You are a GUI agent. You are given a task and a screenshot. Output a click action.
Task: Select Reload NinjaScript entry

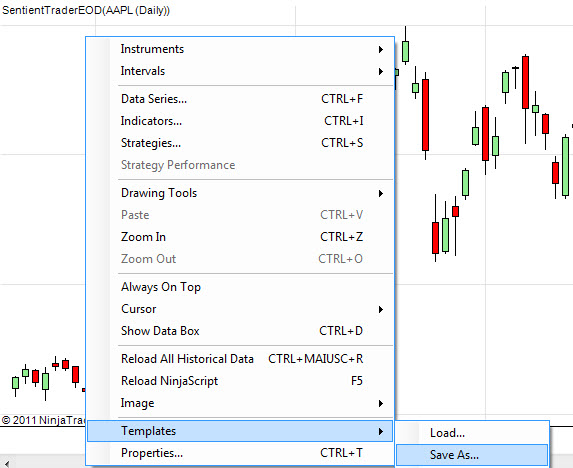[240, 381]
